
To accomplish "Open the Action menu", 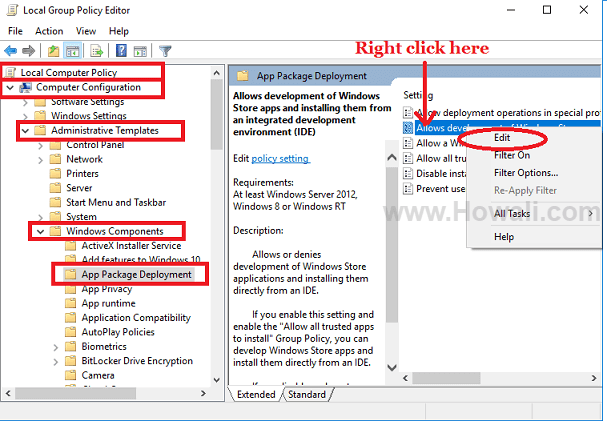I will click(x=49, y=31).
